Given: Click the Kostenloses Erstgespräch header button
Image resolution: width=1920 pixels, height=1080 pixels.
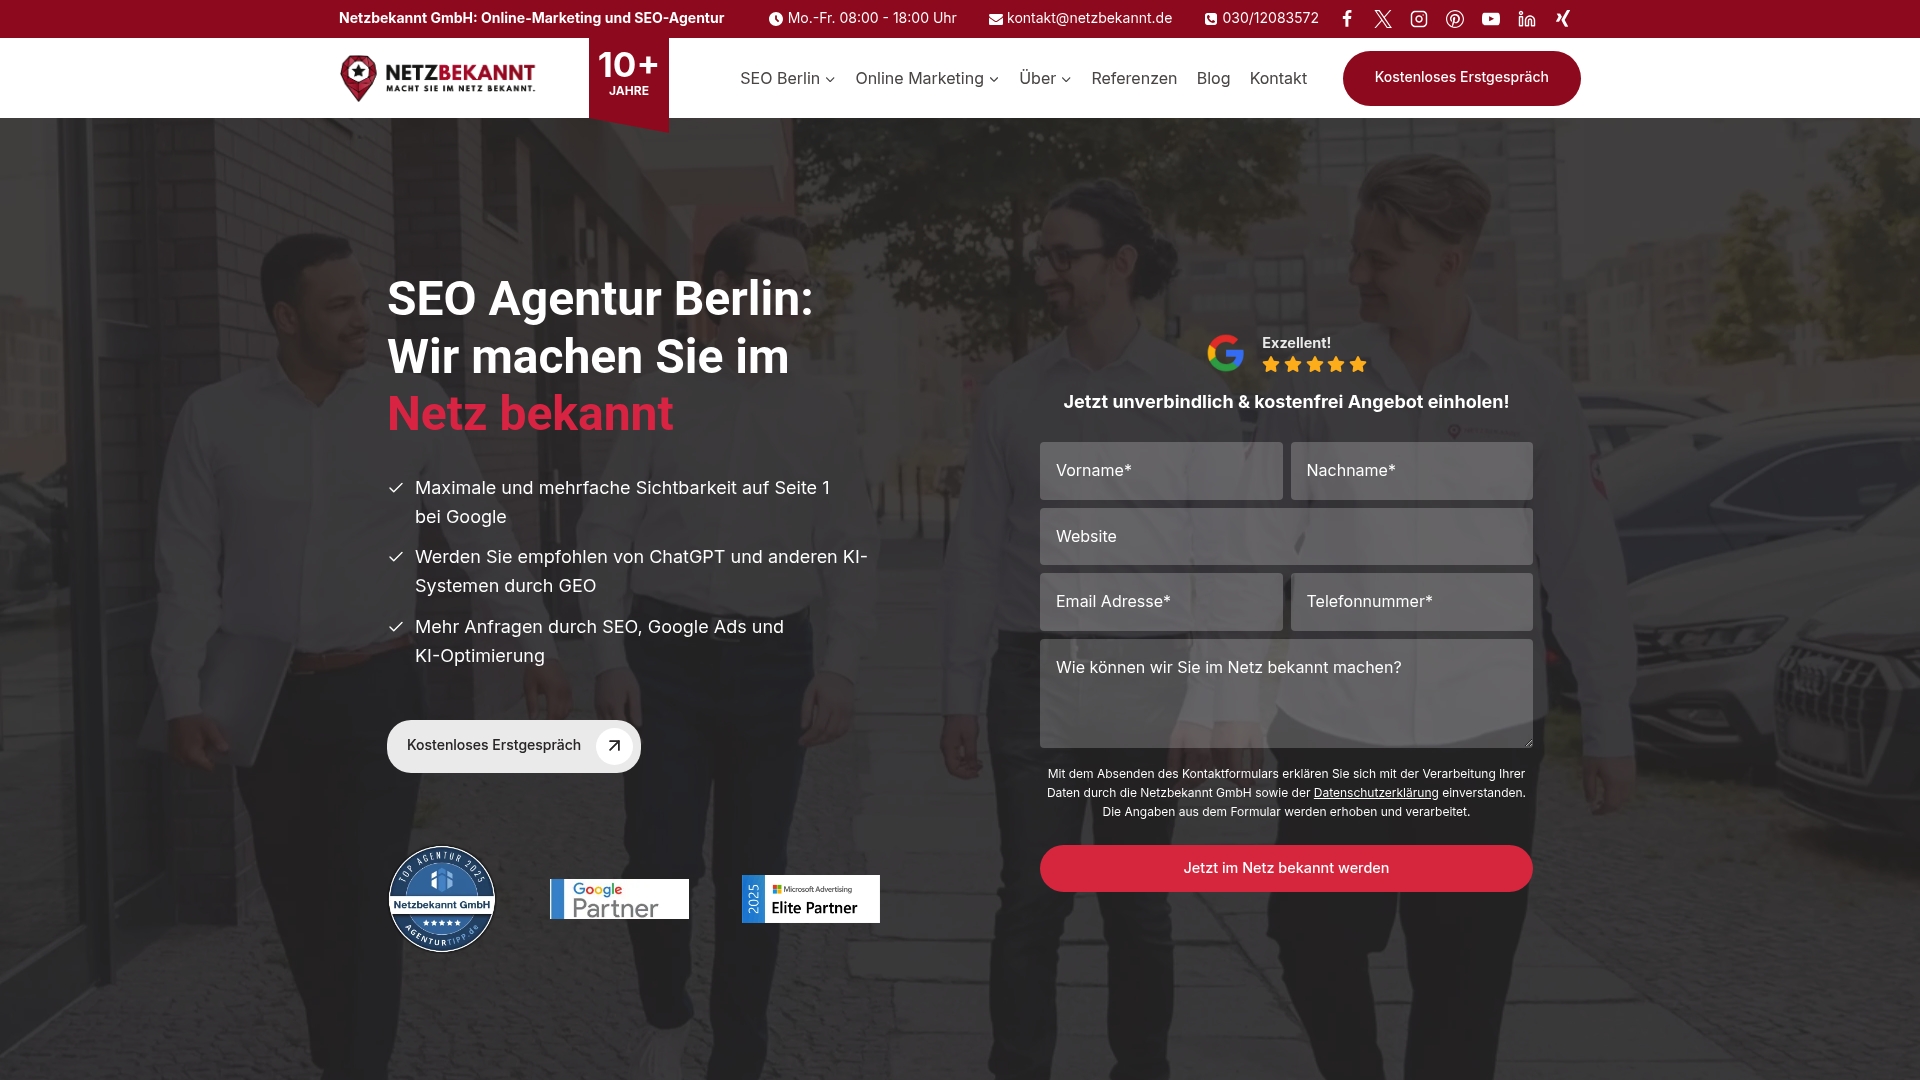Looking at the screenshot, I should point(1461,77).
